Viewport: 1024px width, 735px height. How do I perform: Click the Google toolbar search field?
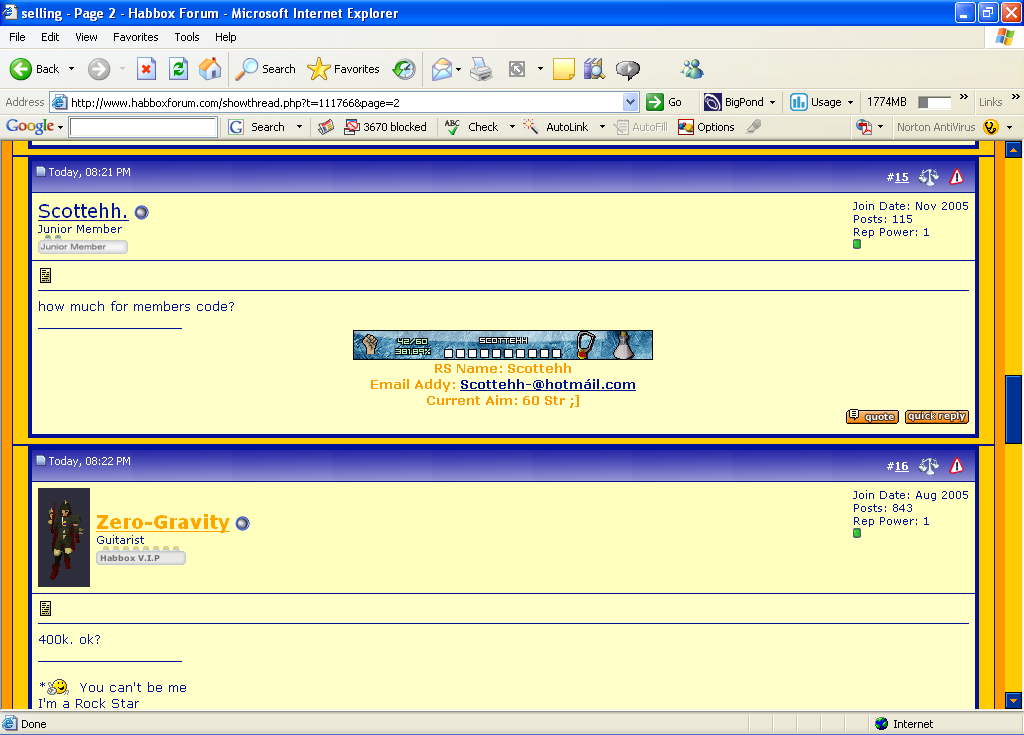143,127
